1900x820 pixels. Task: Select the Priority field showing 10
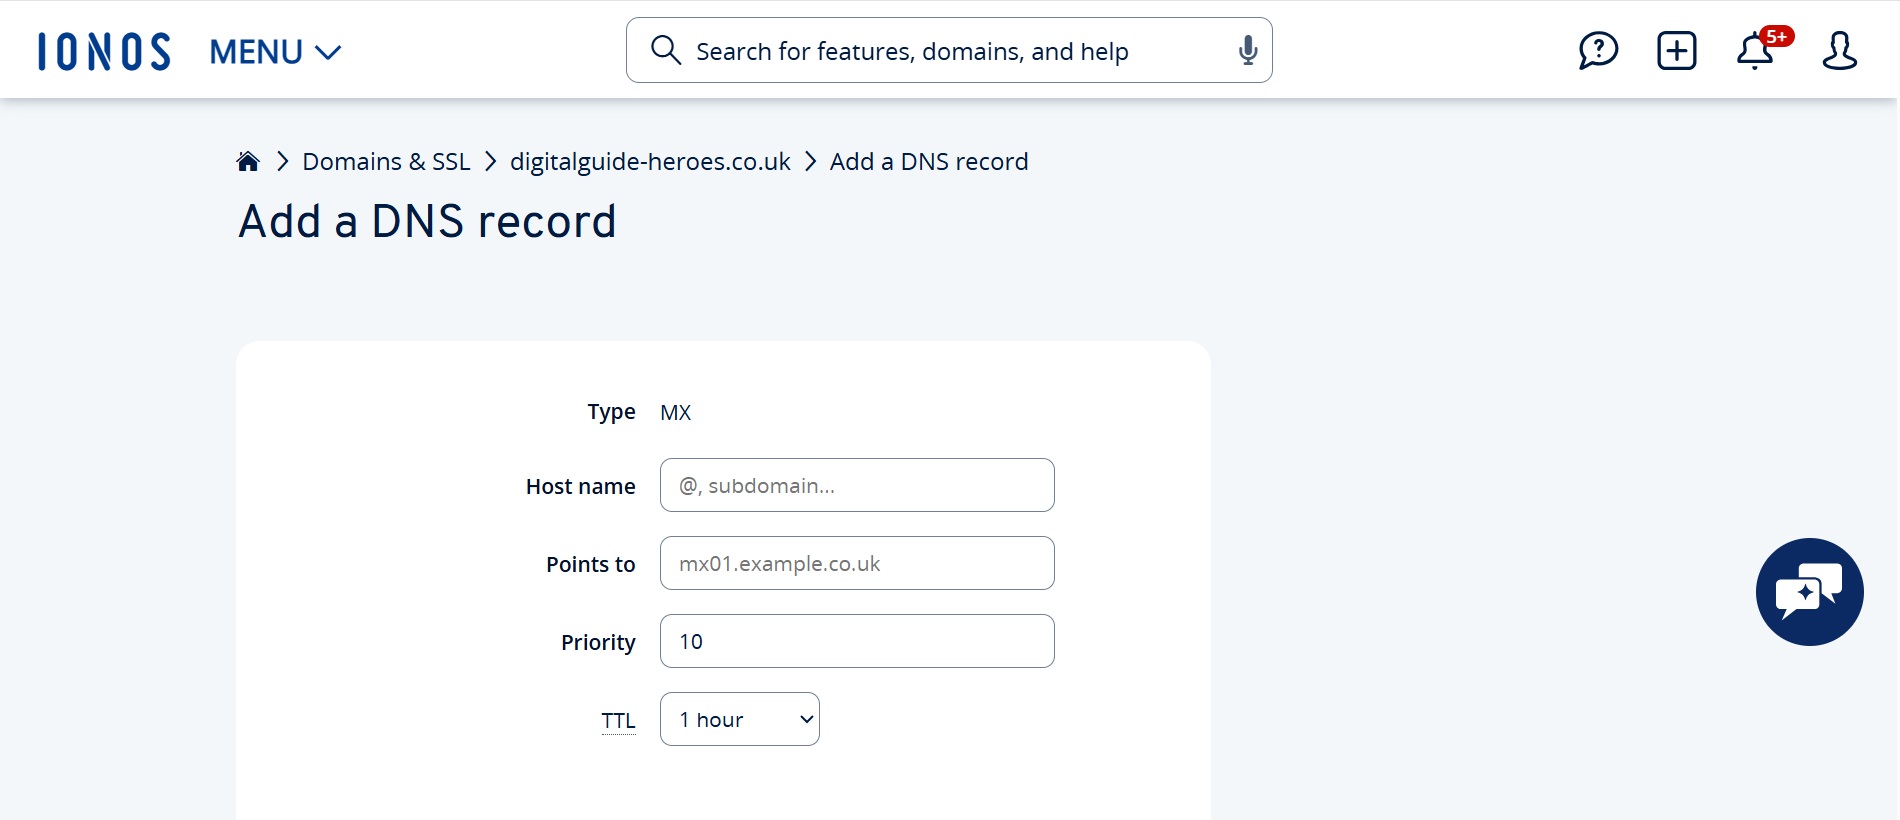pos(857,642)
